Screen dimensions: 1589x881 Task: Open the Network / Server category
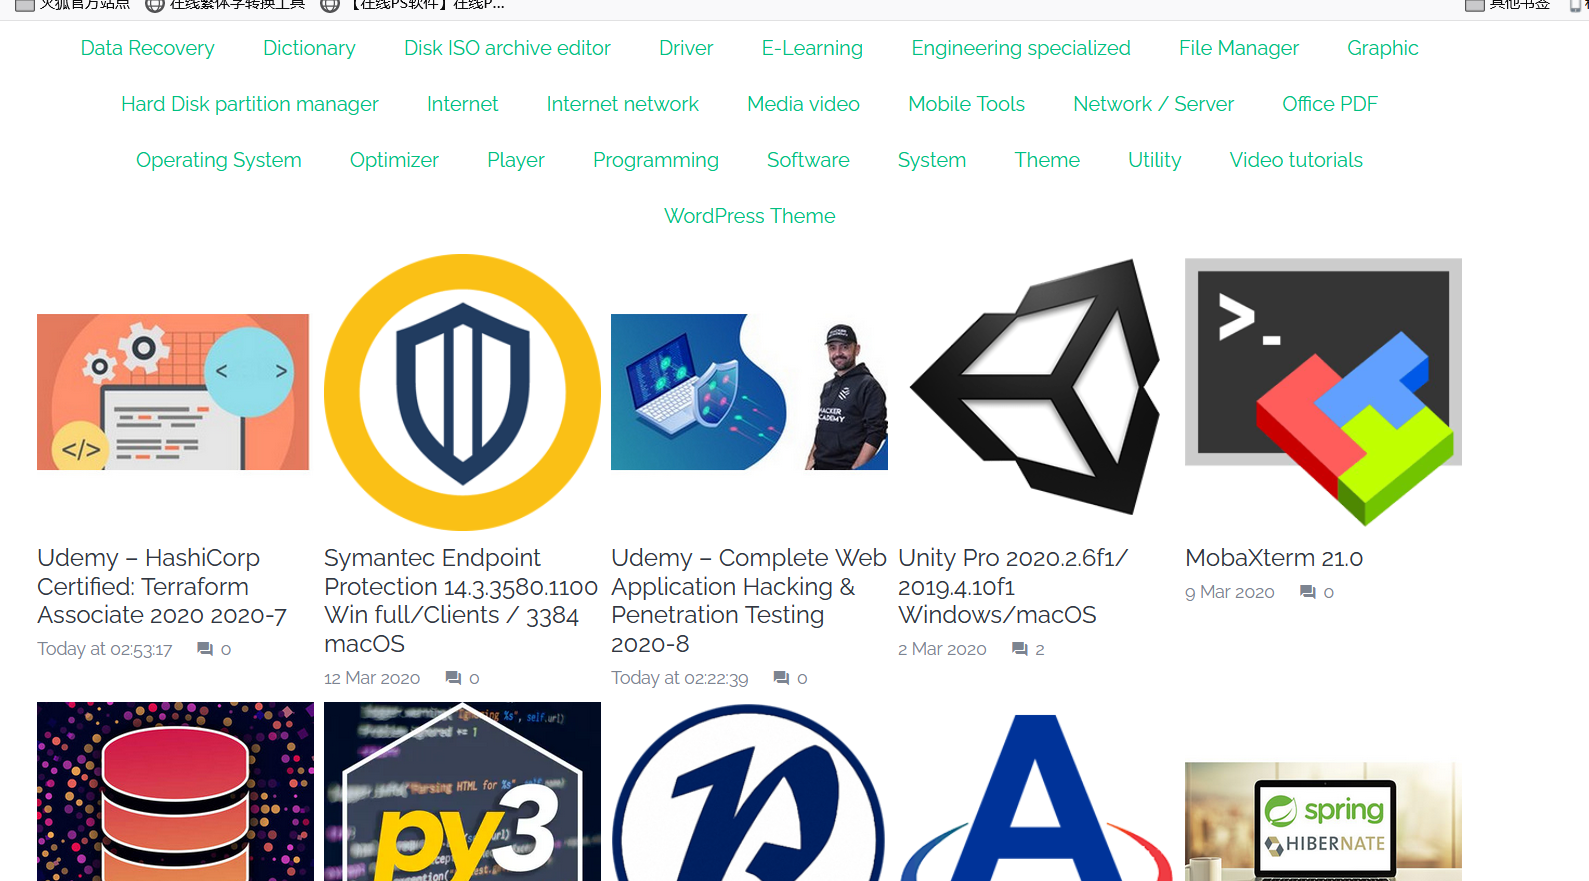tap(1153, 104)
